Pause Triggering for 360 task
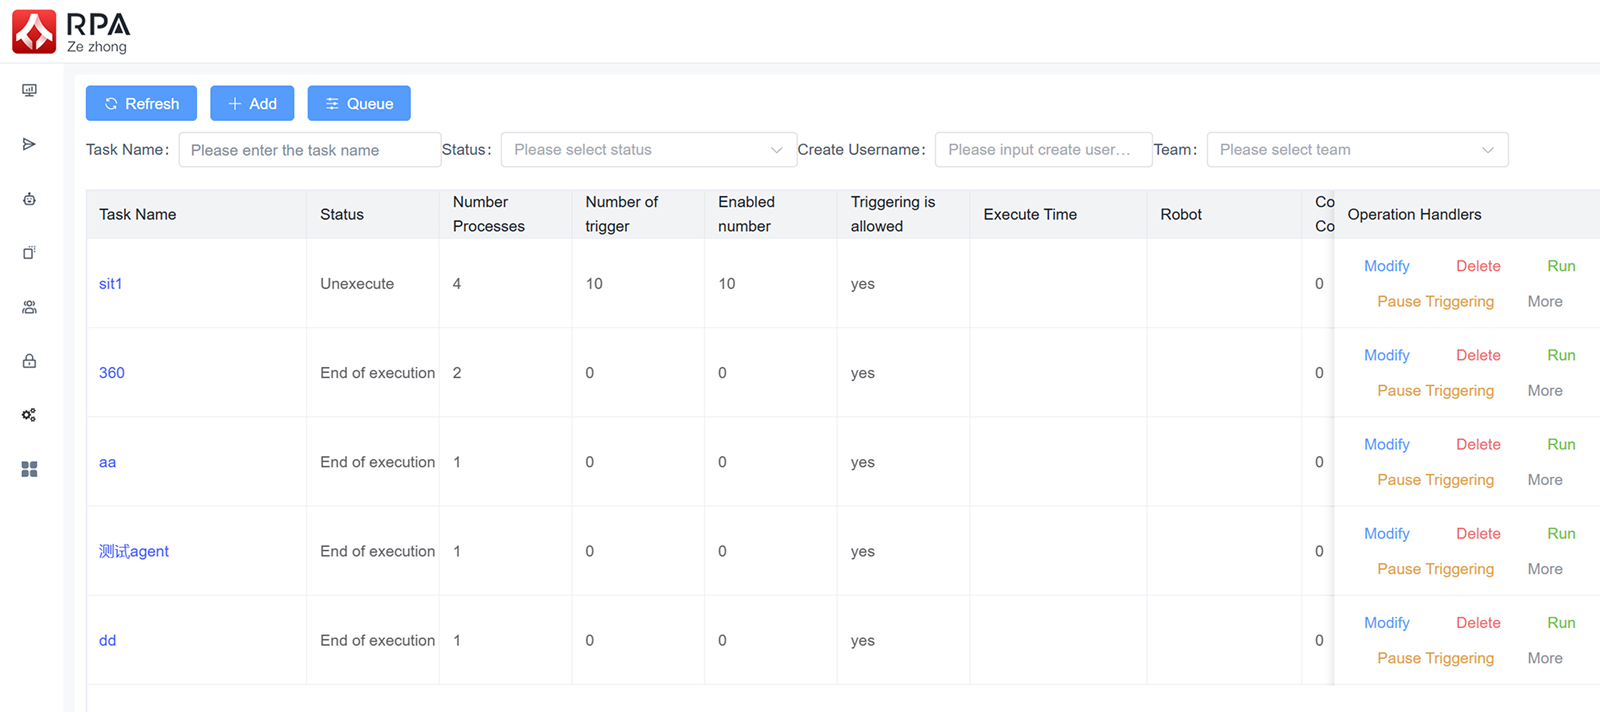 (x=1435, y=391)
